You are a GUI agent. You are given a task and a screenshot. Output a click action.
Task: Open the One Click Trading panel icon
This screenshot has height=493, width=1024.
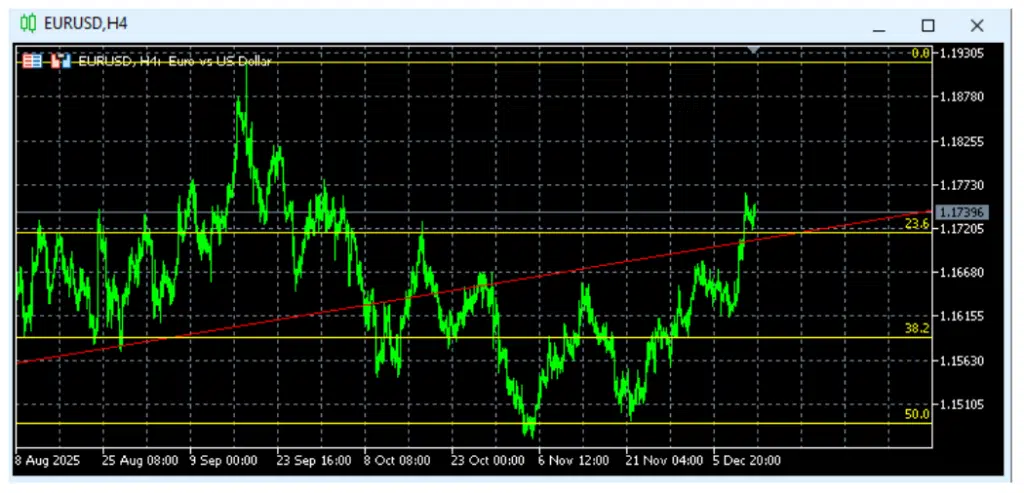(60, 61)
